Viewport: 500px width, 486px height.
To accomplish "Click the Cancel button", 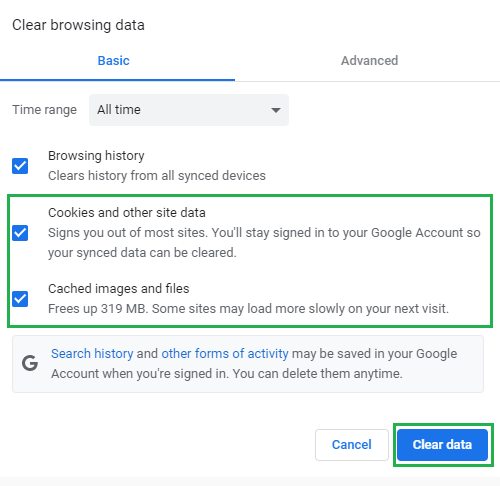I will pos(352,445).
